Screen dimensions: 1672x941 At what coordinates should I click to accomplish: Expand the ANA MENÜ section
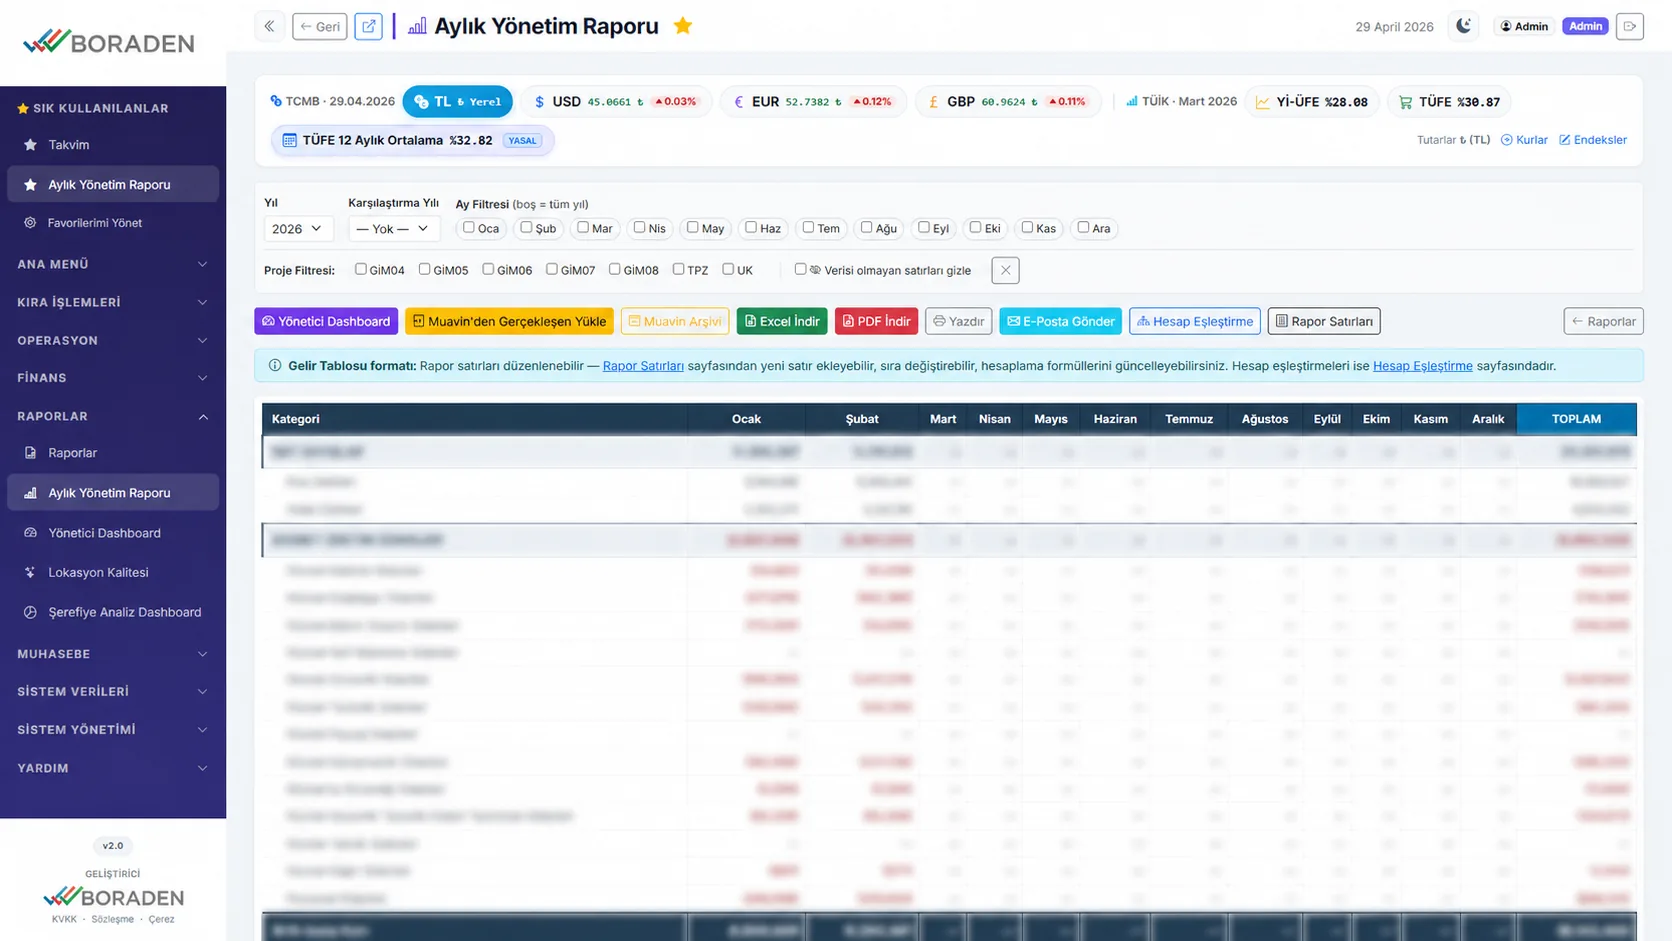point(113,264)
